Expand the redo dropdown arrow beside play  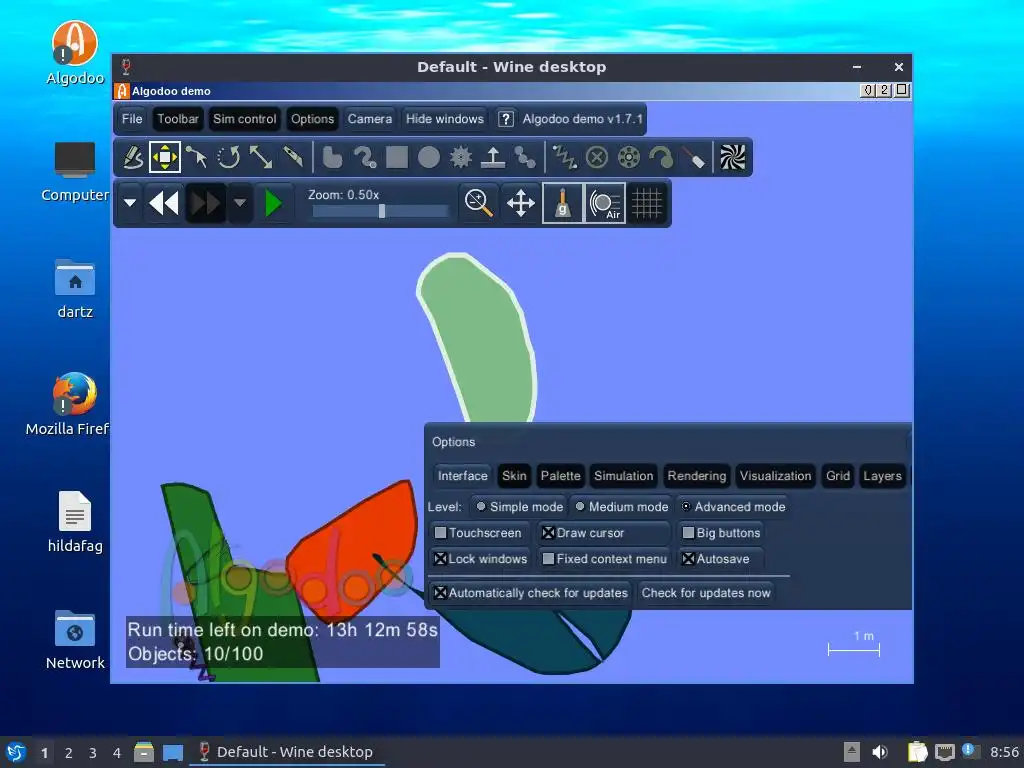tap(240, 203)
